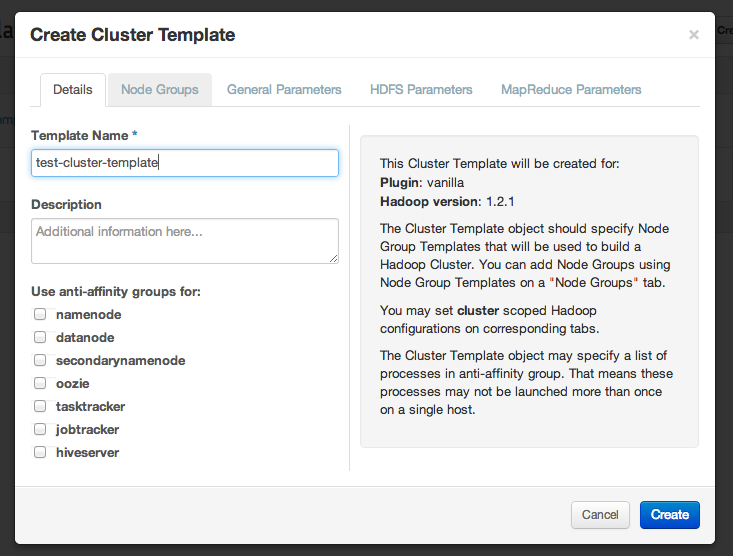Viewport: 733px width, 556px height.
Task: Click the Template Name label
Action: point(80,135)
